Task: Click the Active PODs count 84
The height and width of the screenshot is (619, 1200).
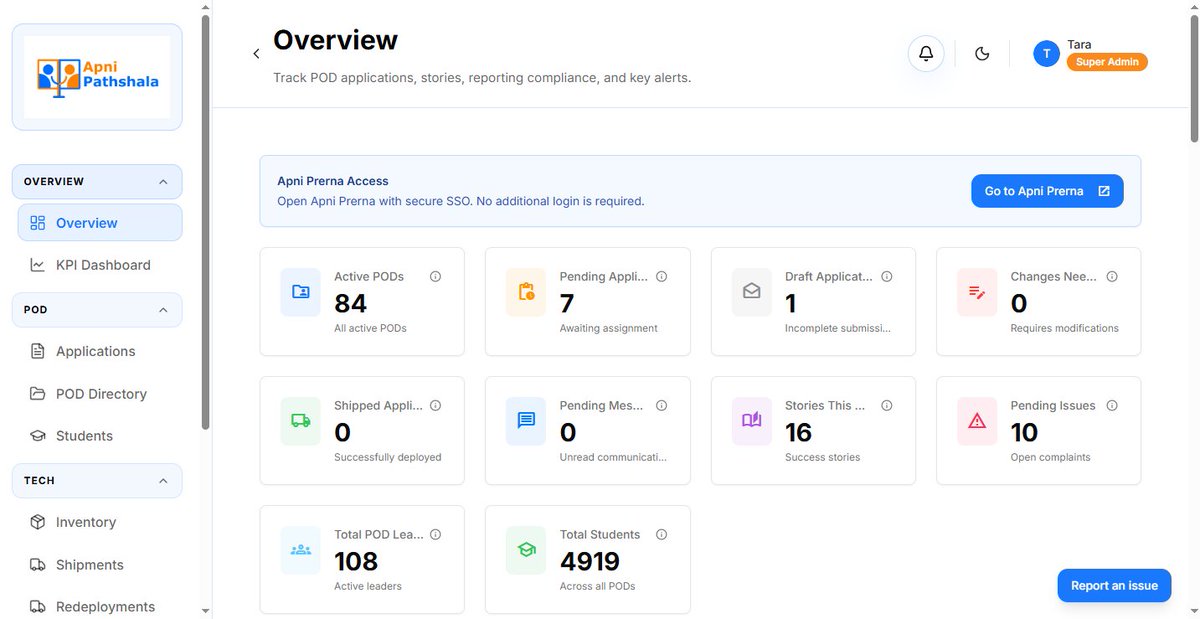Action: point(351,303)
